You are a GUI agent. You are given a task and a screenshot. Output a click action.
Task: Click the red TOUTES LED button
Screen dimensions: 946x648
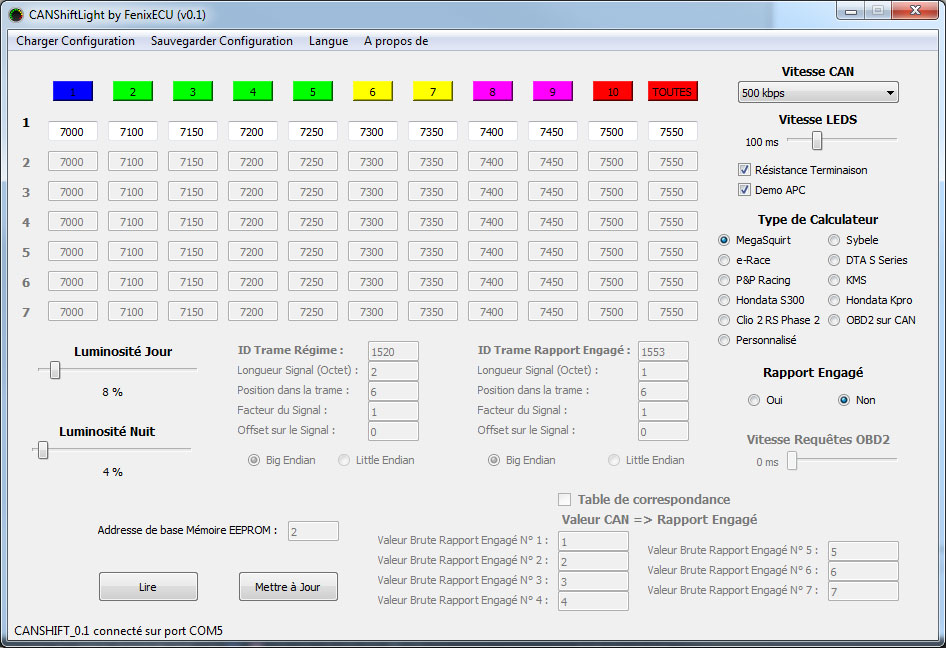672,91
